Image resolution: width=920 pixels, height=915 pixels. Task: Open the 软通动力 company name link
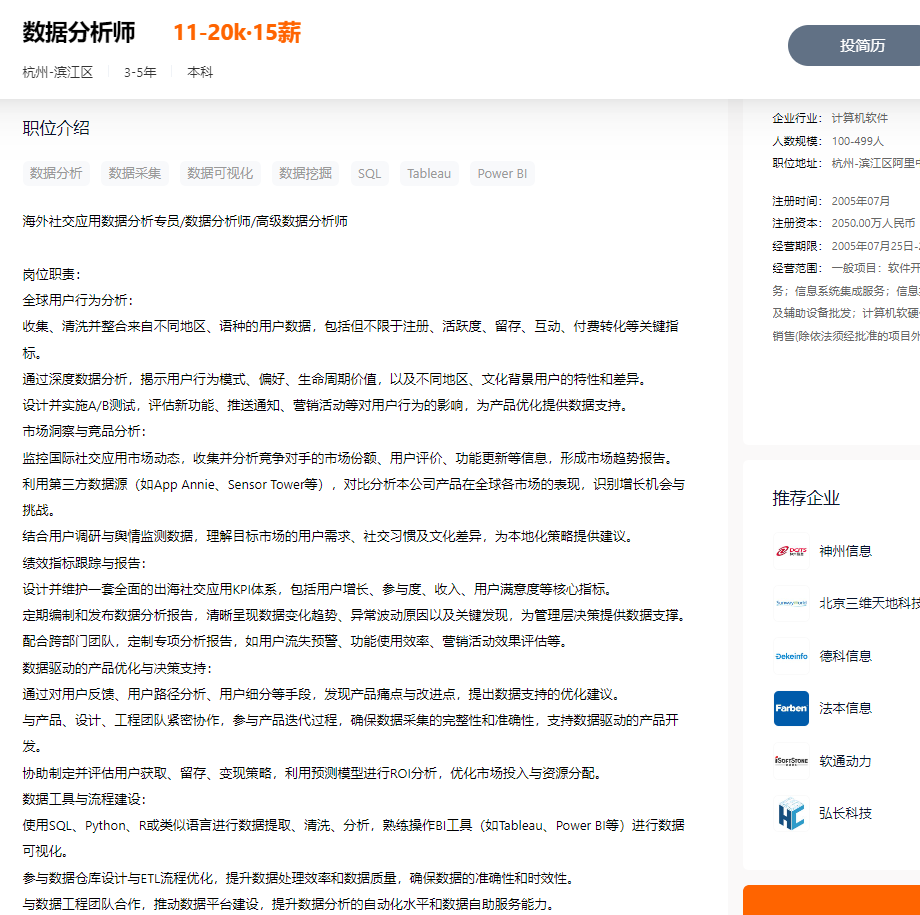pyautogui.click(x=845, y=761)
